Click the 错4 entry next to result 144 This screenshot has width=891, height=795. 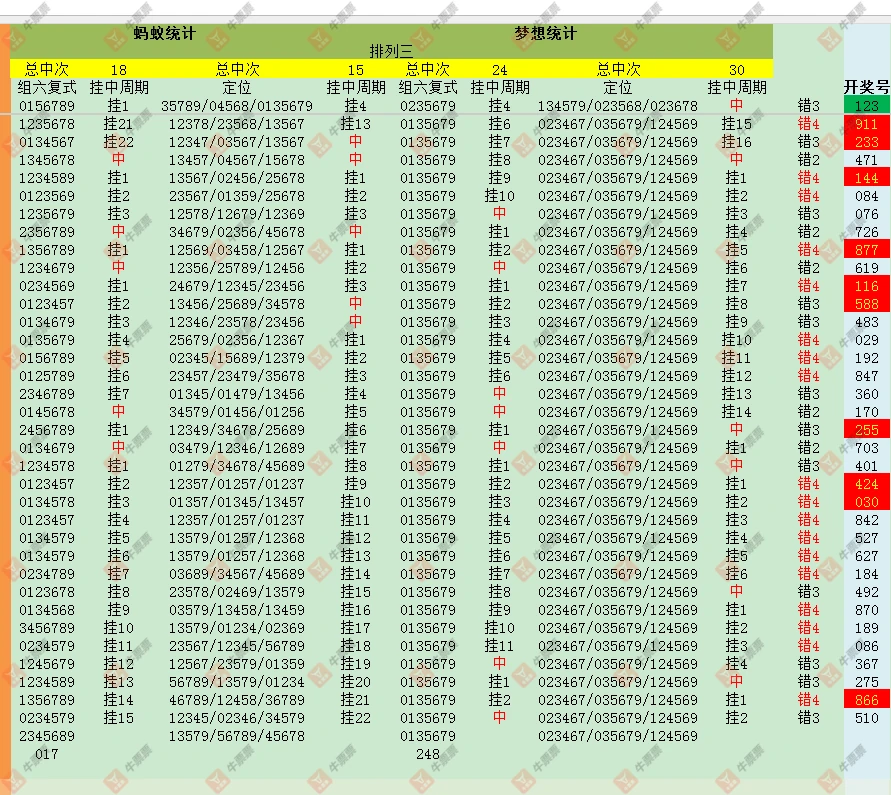(x=809, y=177)
